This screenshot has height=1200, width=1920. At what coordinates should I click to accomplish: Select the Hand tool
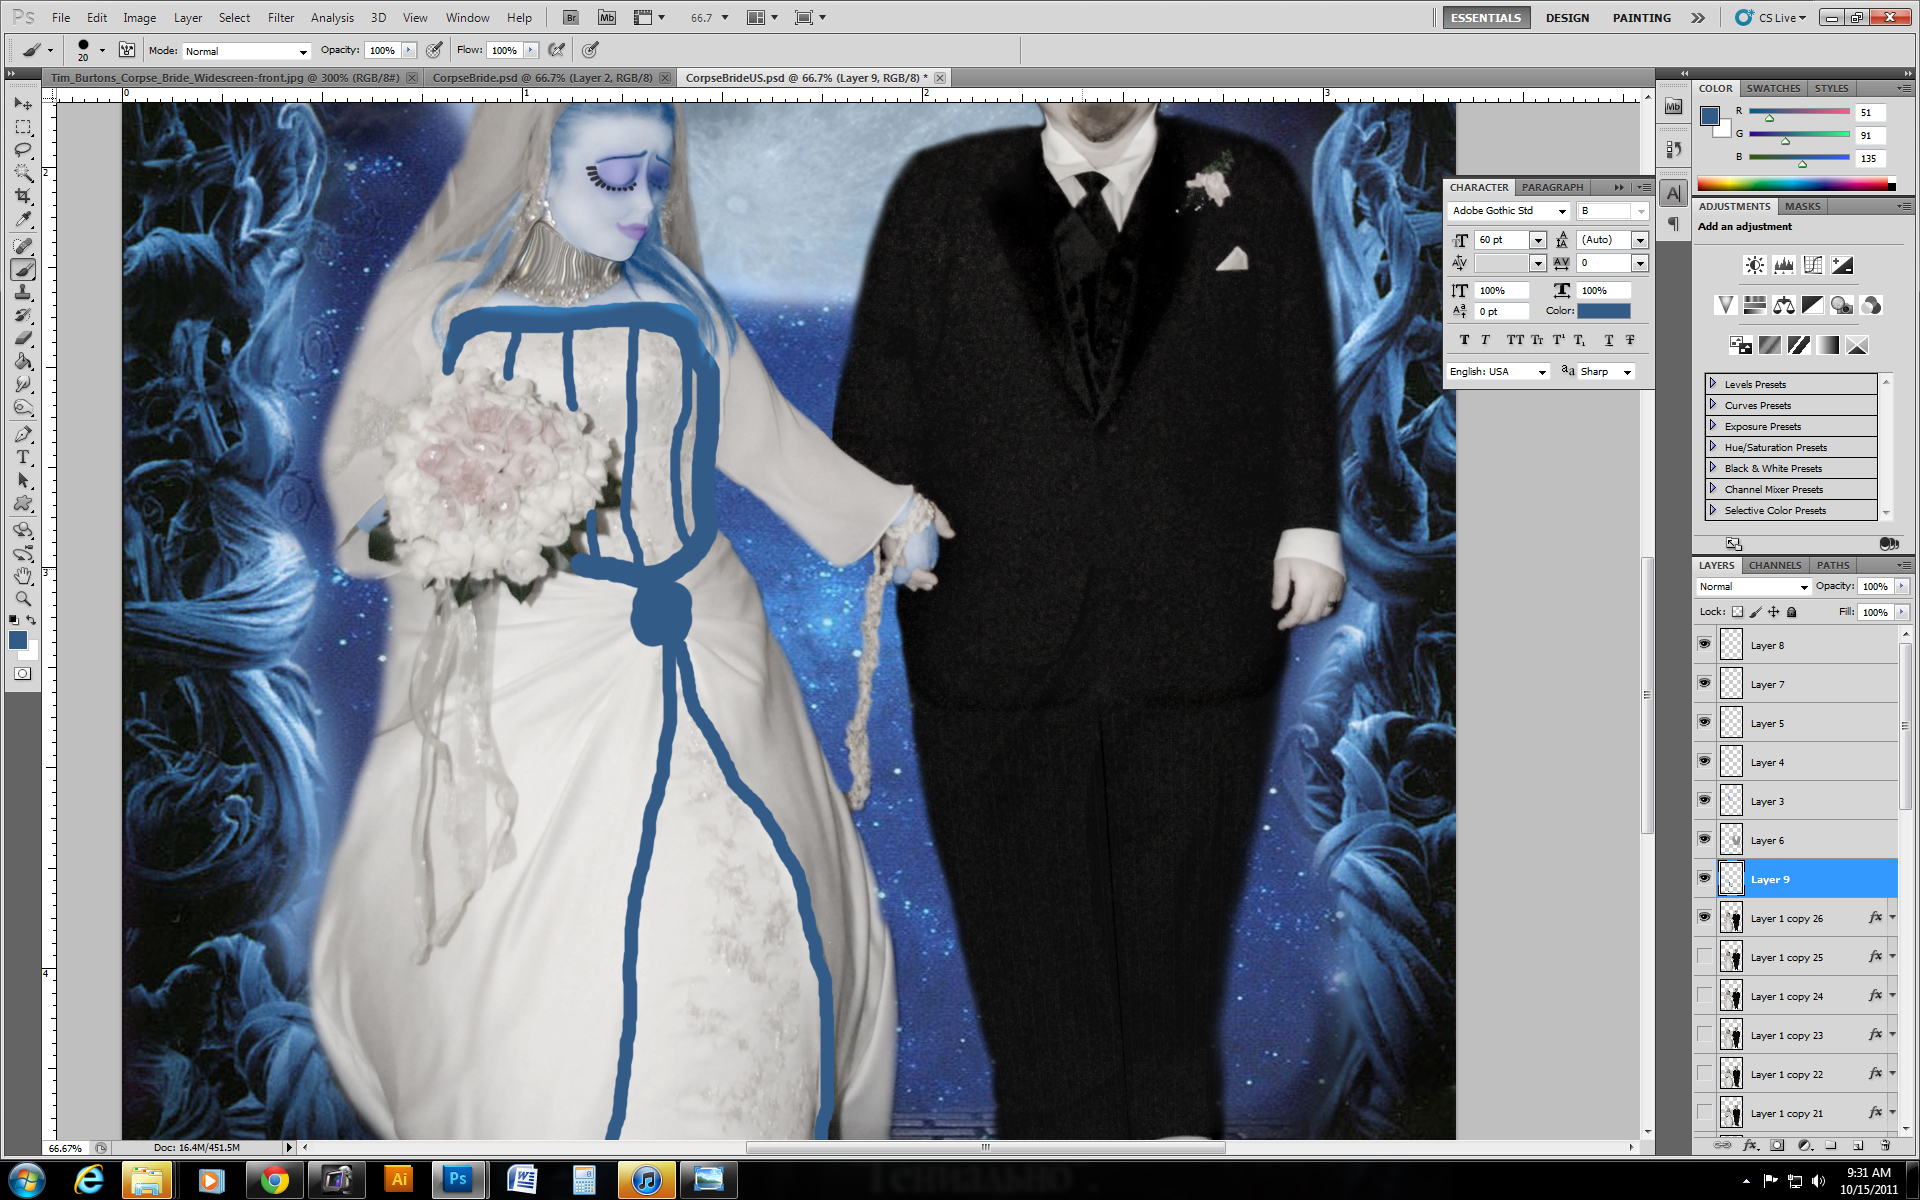point(23,576)
